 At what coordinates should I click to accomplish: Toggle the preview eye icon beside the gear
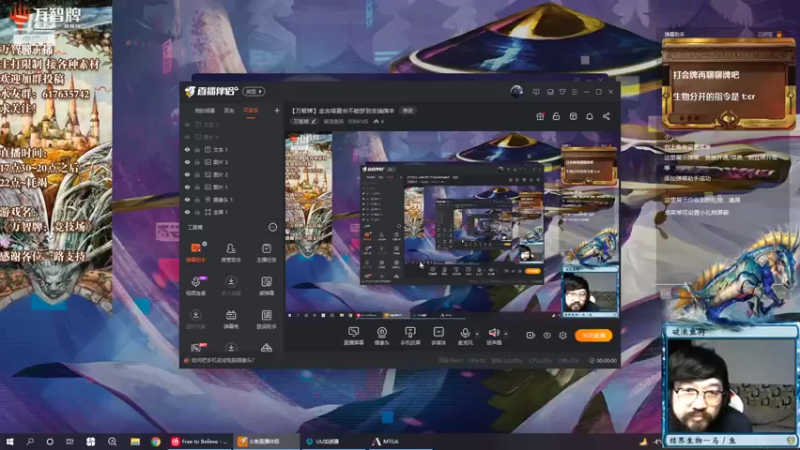click(x=547, y=335)
